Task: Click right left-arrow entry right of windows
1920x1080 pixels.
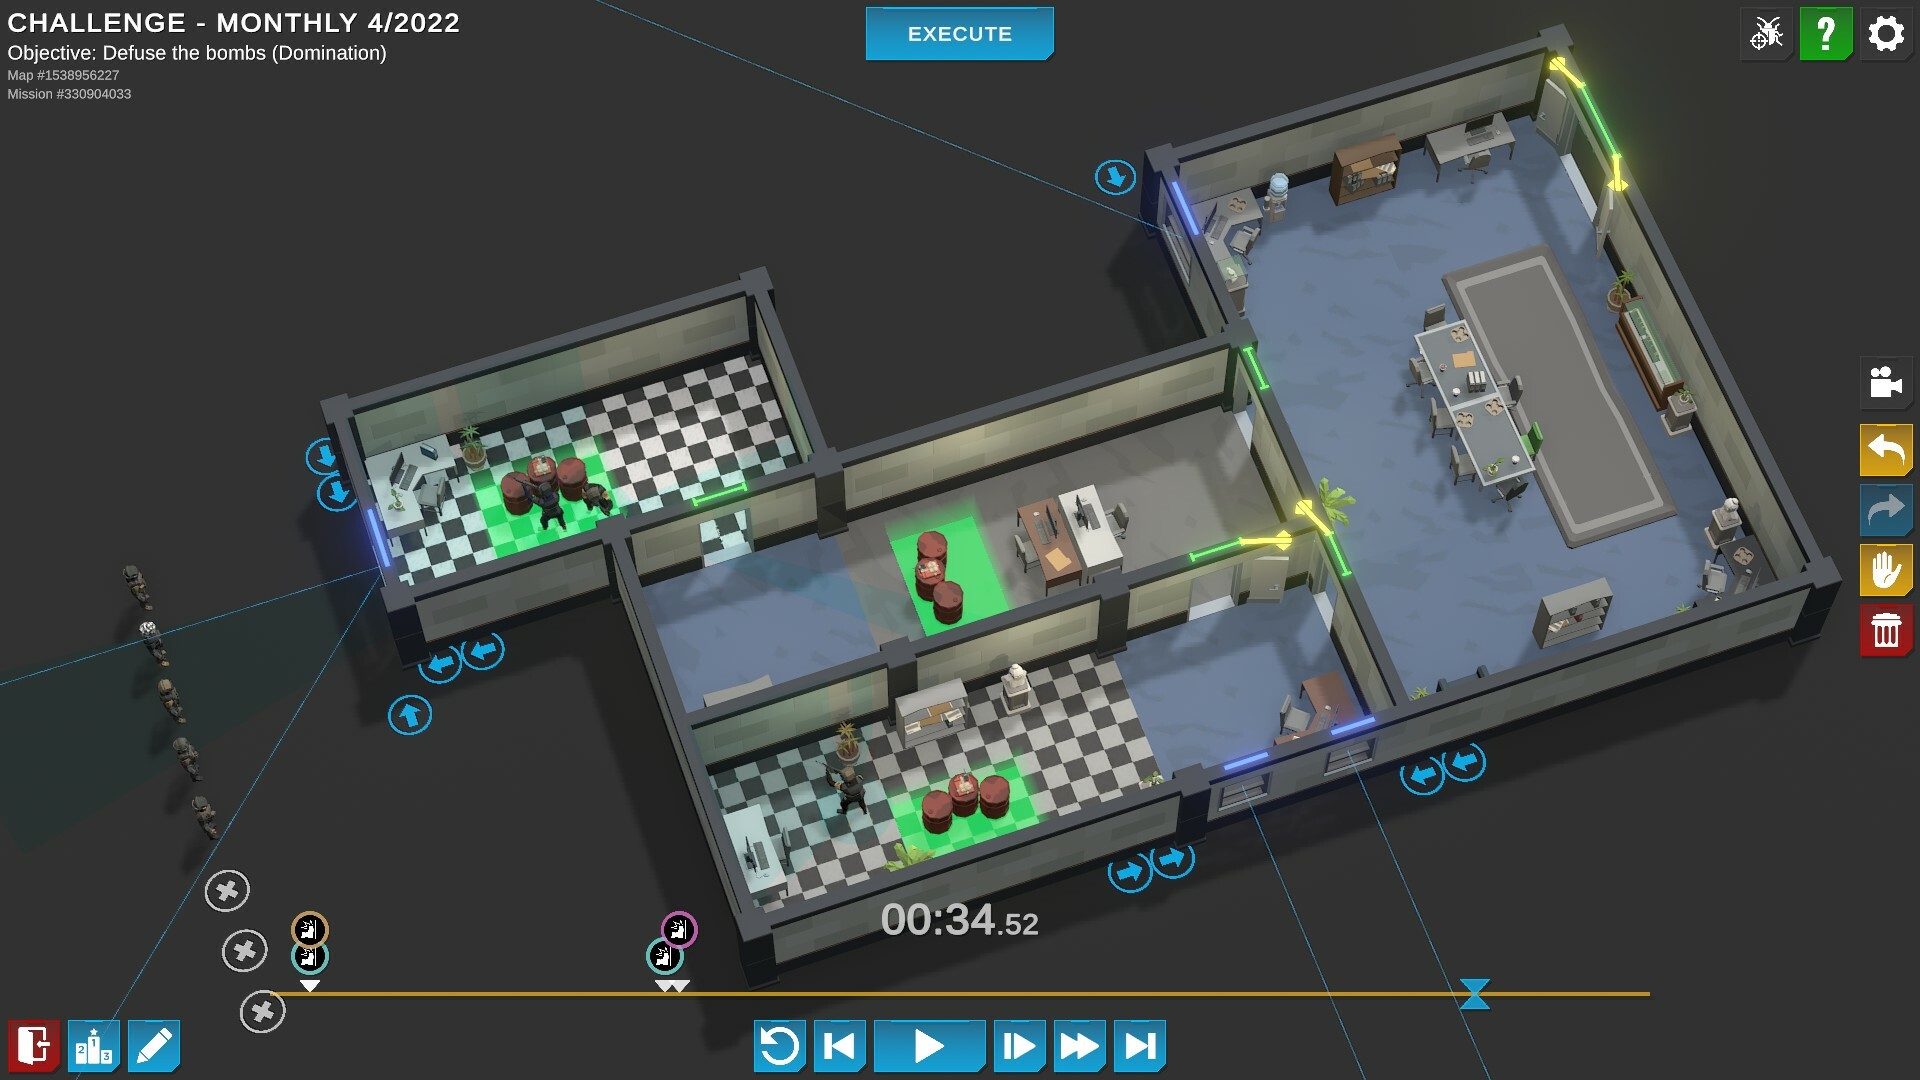Action: pyautogui.click(x=1465, y=762)
